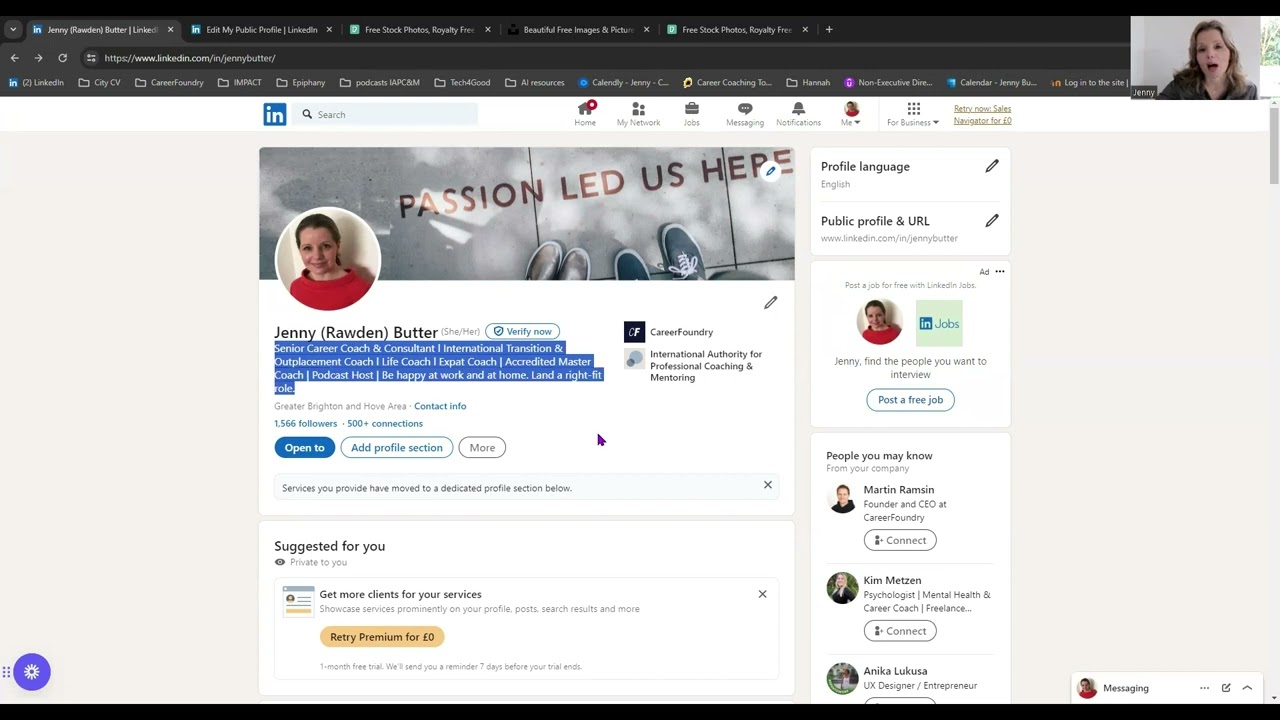The height and width of the screenshot is (720, 1280).
Task: Edit profile intro with pencil icon
Action: (x=770, y=302)
